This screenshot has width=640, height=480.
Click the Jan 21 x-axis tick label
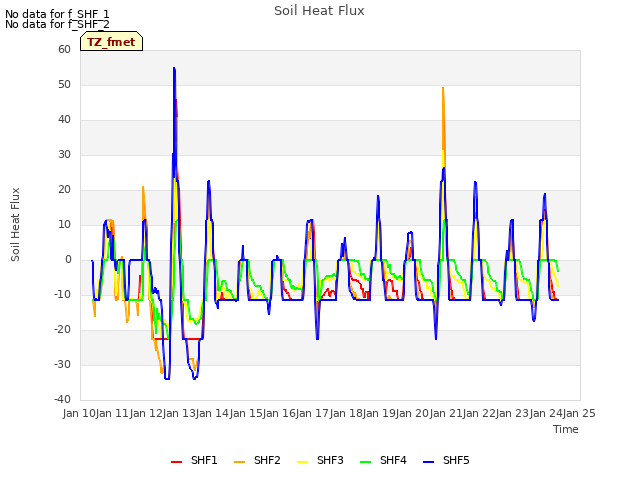point(446,413)
